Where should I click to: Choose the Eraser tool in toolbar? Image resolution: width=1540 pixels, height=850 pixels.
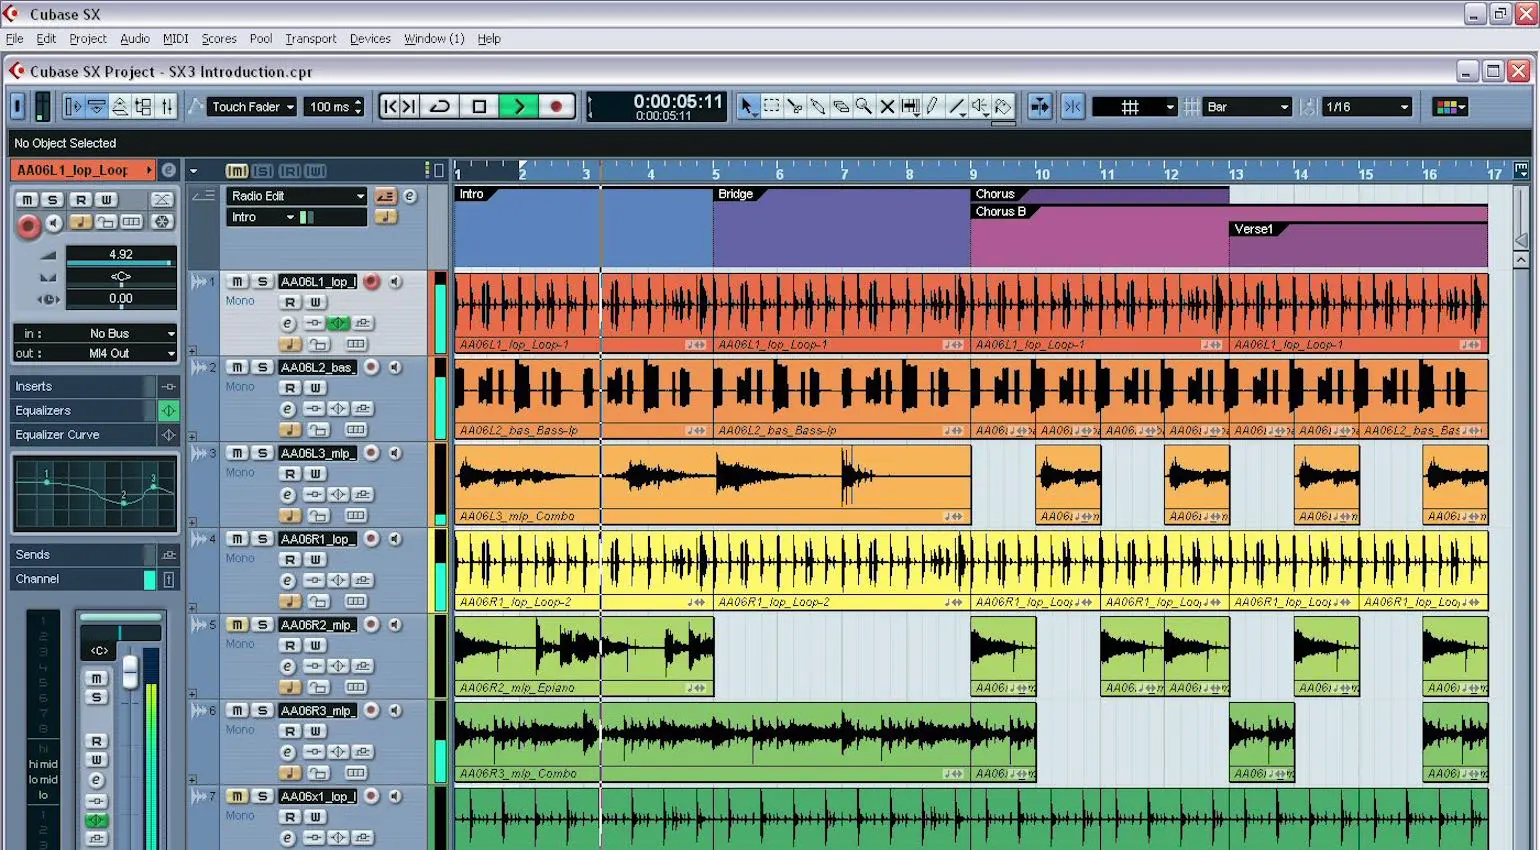tap(841, 107)
